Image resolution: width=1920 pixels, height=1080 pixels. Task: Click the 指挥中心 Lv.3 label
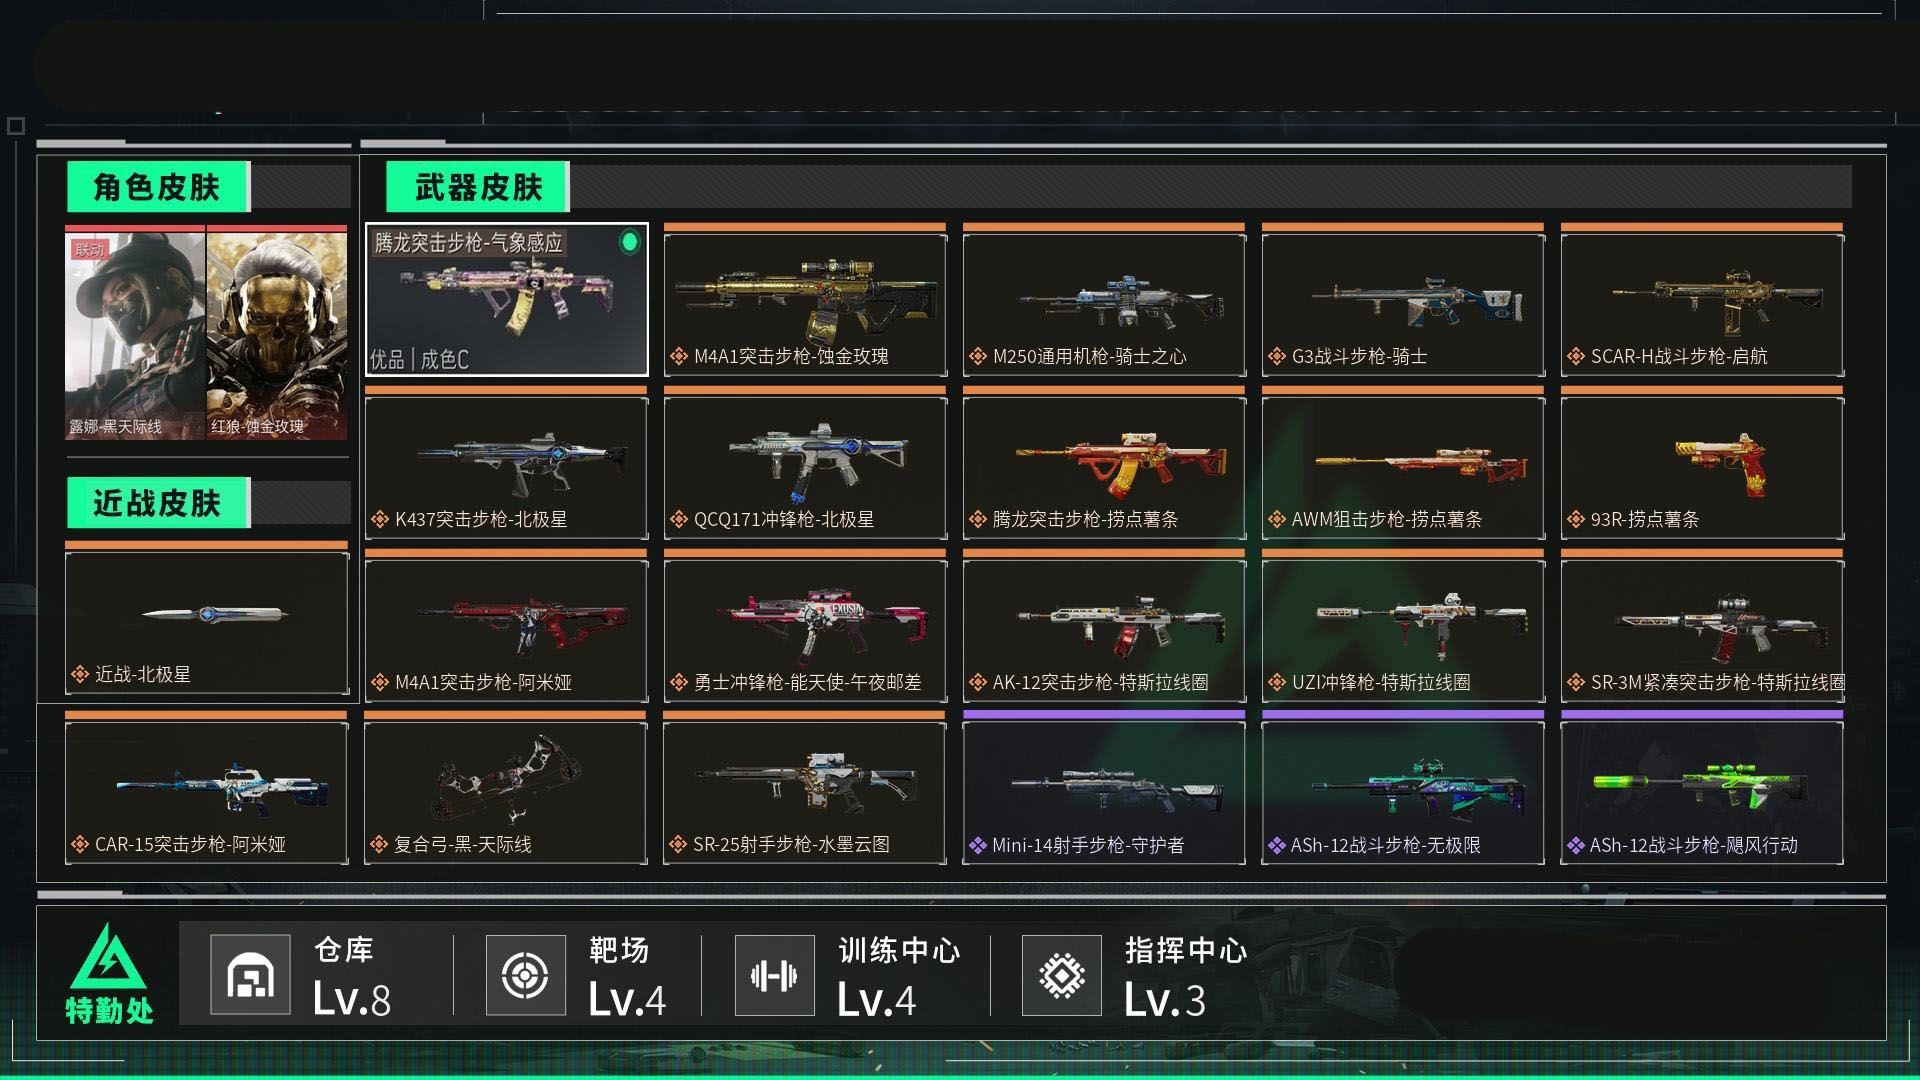click(1164, 999)
